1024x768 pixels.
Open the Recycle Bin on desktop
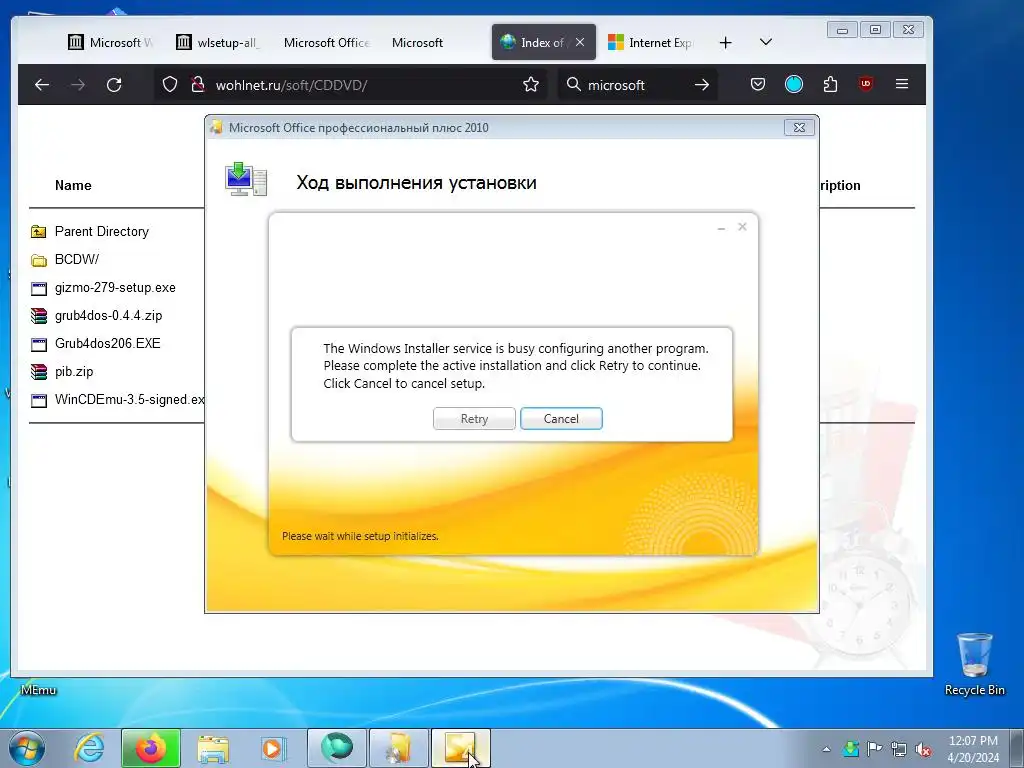point(974,663)
